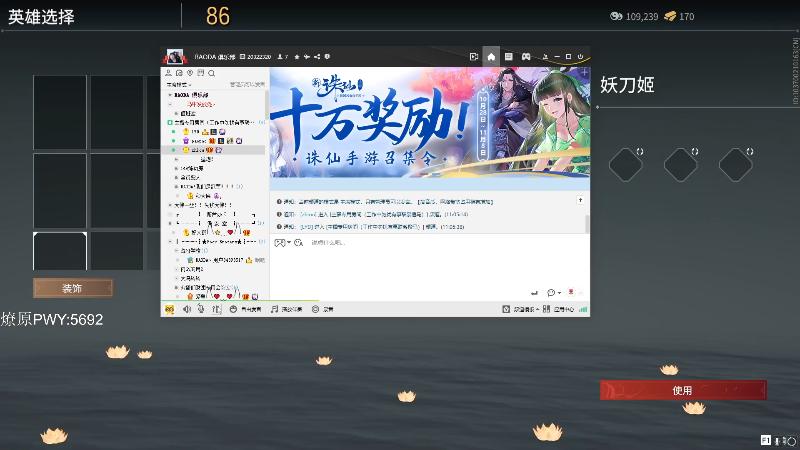The height and width of the screenshot is (450, 800).
Task: Expand the small caret beside flower icon
Action: coord(581,293)
